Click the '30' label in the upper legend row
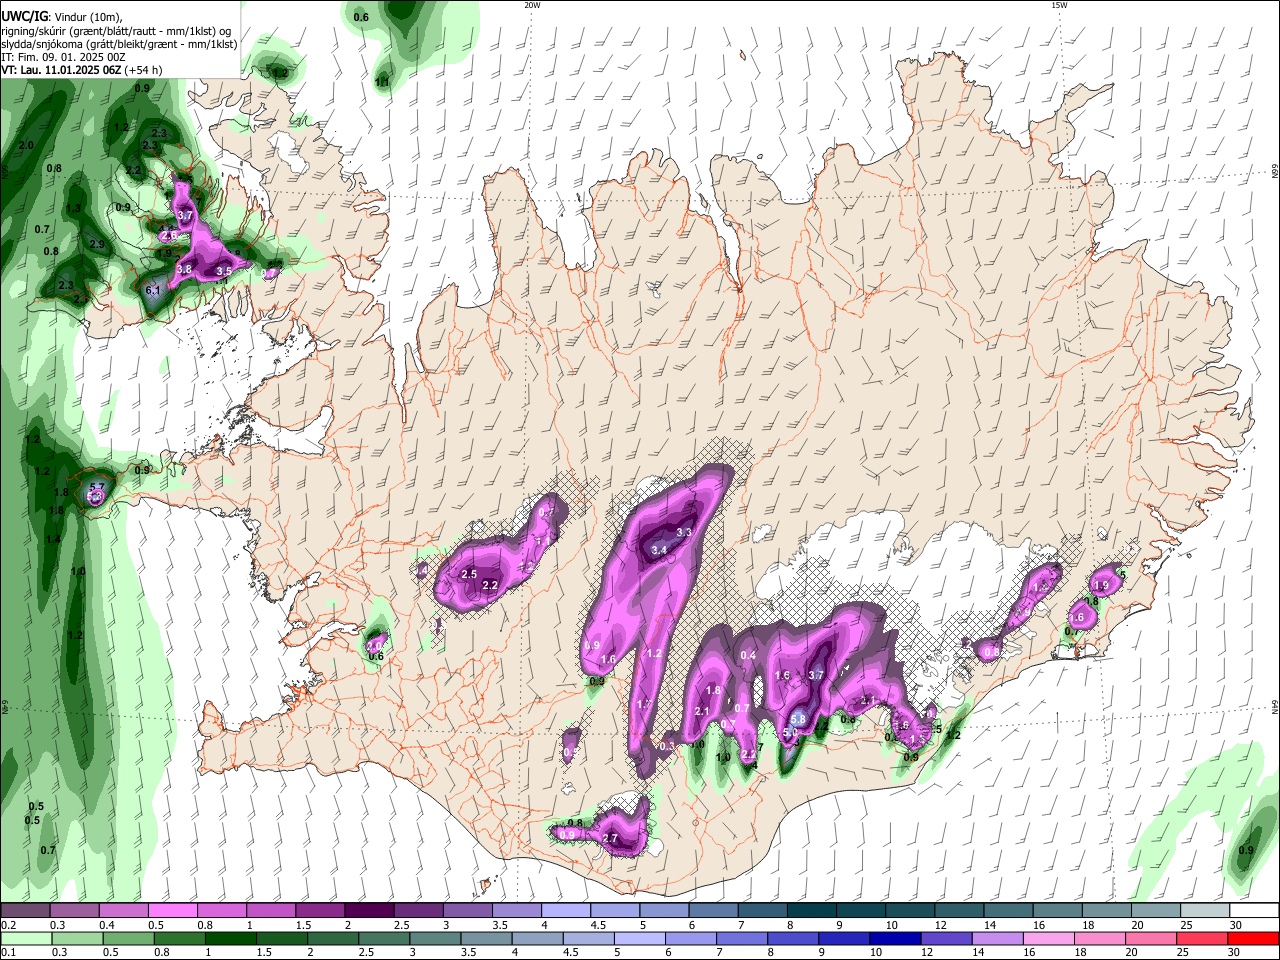The image size is (1280, 960). pos(1235,926)
